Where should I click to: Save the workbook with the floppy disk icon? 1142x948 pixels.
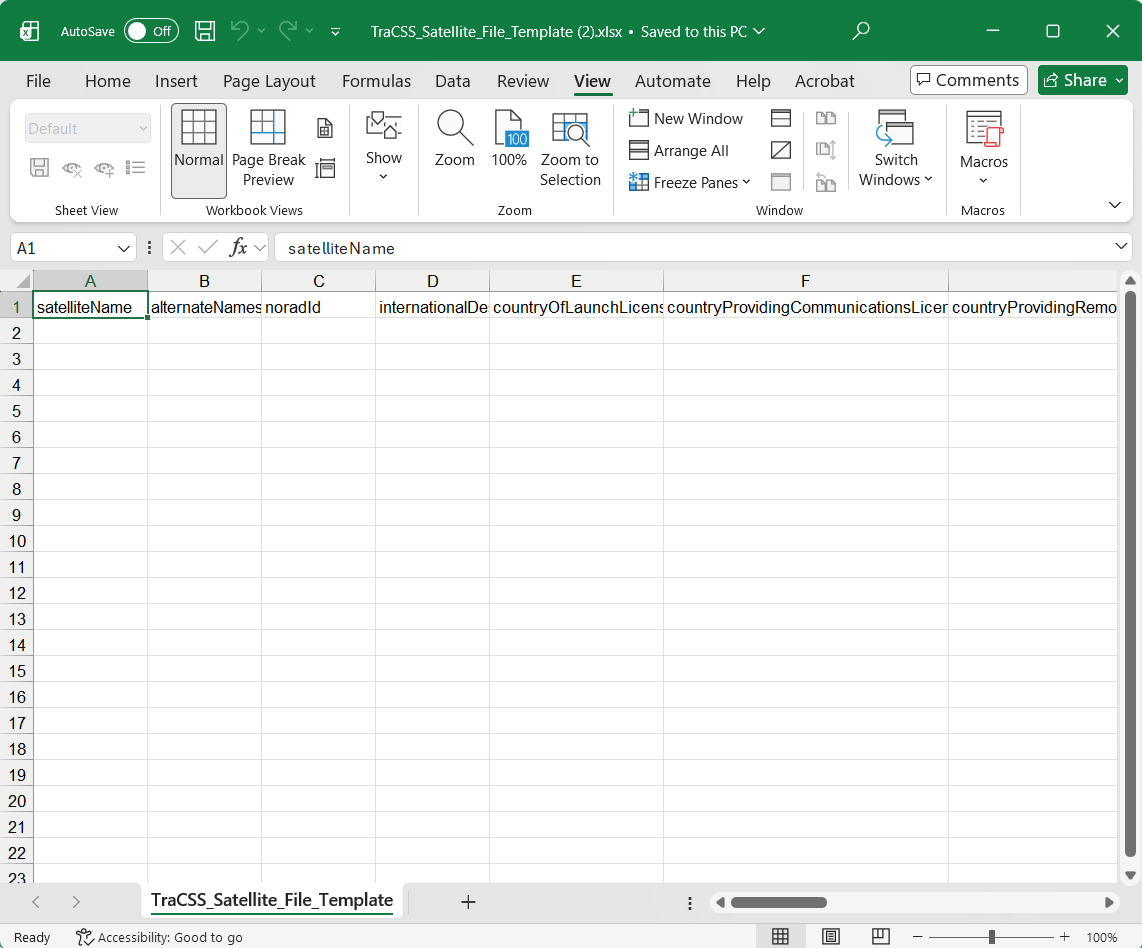(x=205, y=31)
